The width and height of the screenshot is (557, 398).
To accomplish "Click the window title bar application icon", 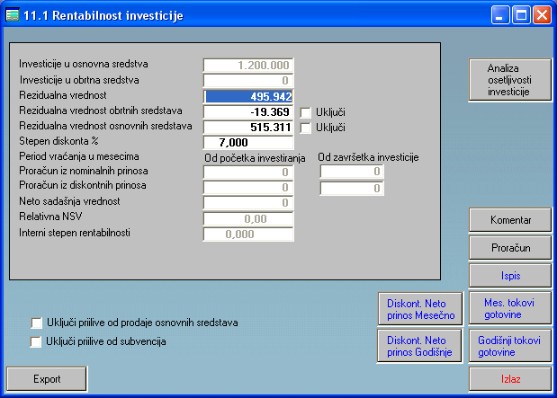I will pyautogui.click(x=12, y=15).
